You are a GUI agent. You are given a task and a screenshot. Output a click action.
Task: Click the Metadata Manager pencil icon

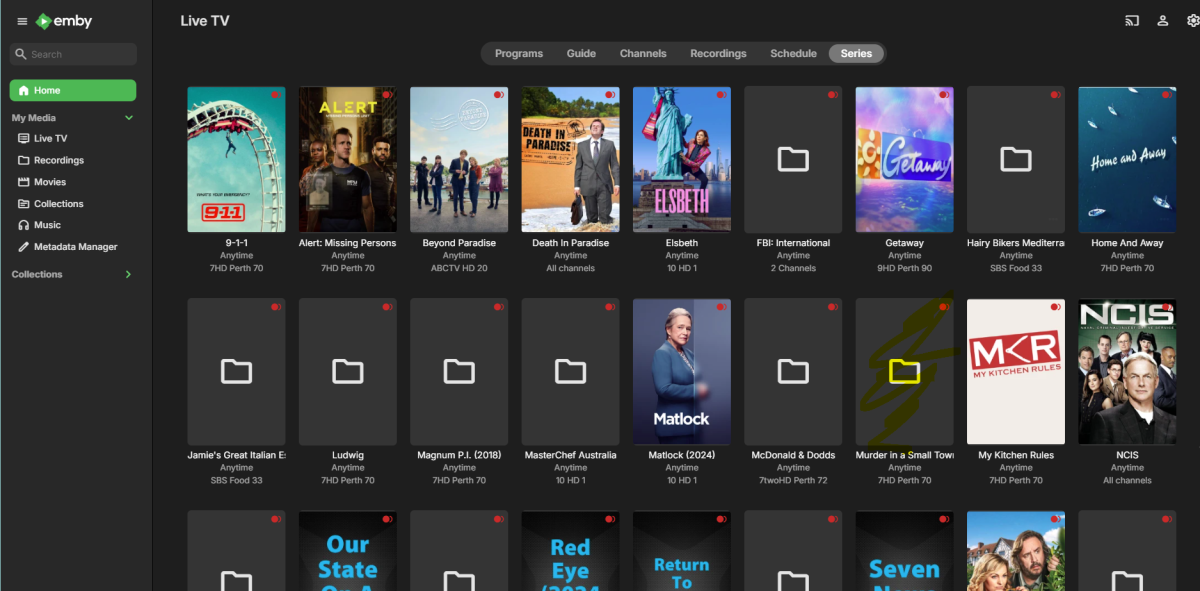coord(24,247)
